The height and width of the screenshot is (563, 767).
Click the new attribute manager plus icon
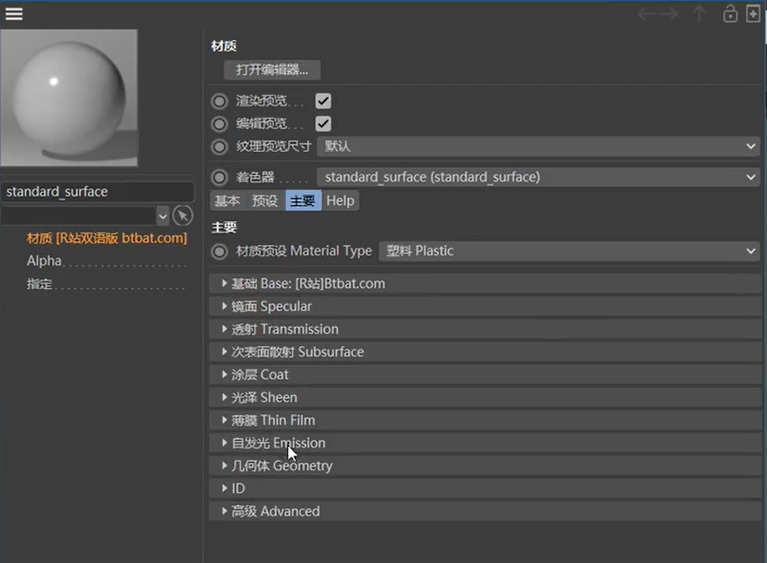tap(753, 14)
